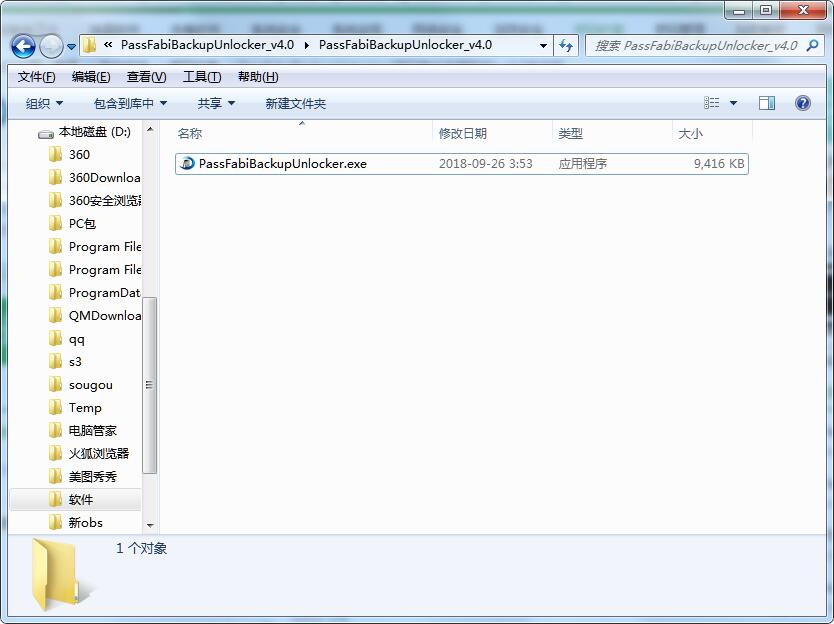This screenshot has width=834, height=624.
Task: Select the PassFabiBackupUnlocker.exe file
Action: pos(461,164)
